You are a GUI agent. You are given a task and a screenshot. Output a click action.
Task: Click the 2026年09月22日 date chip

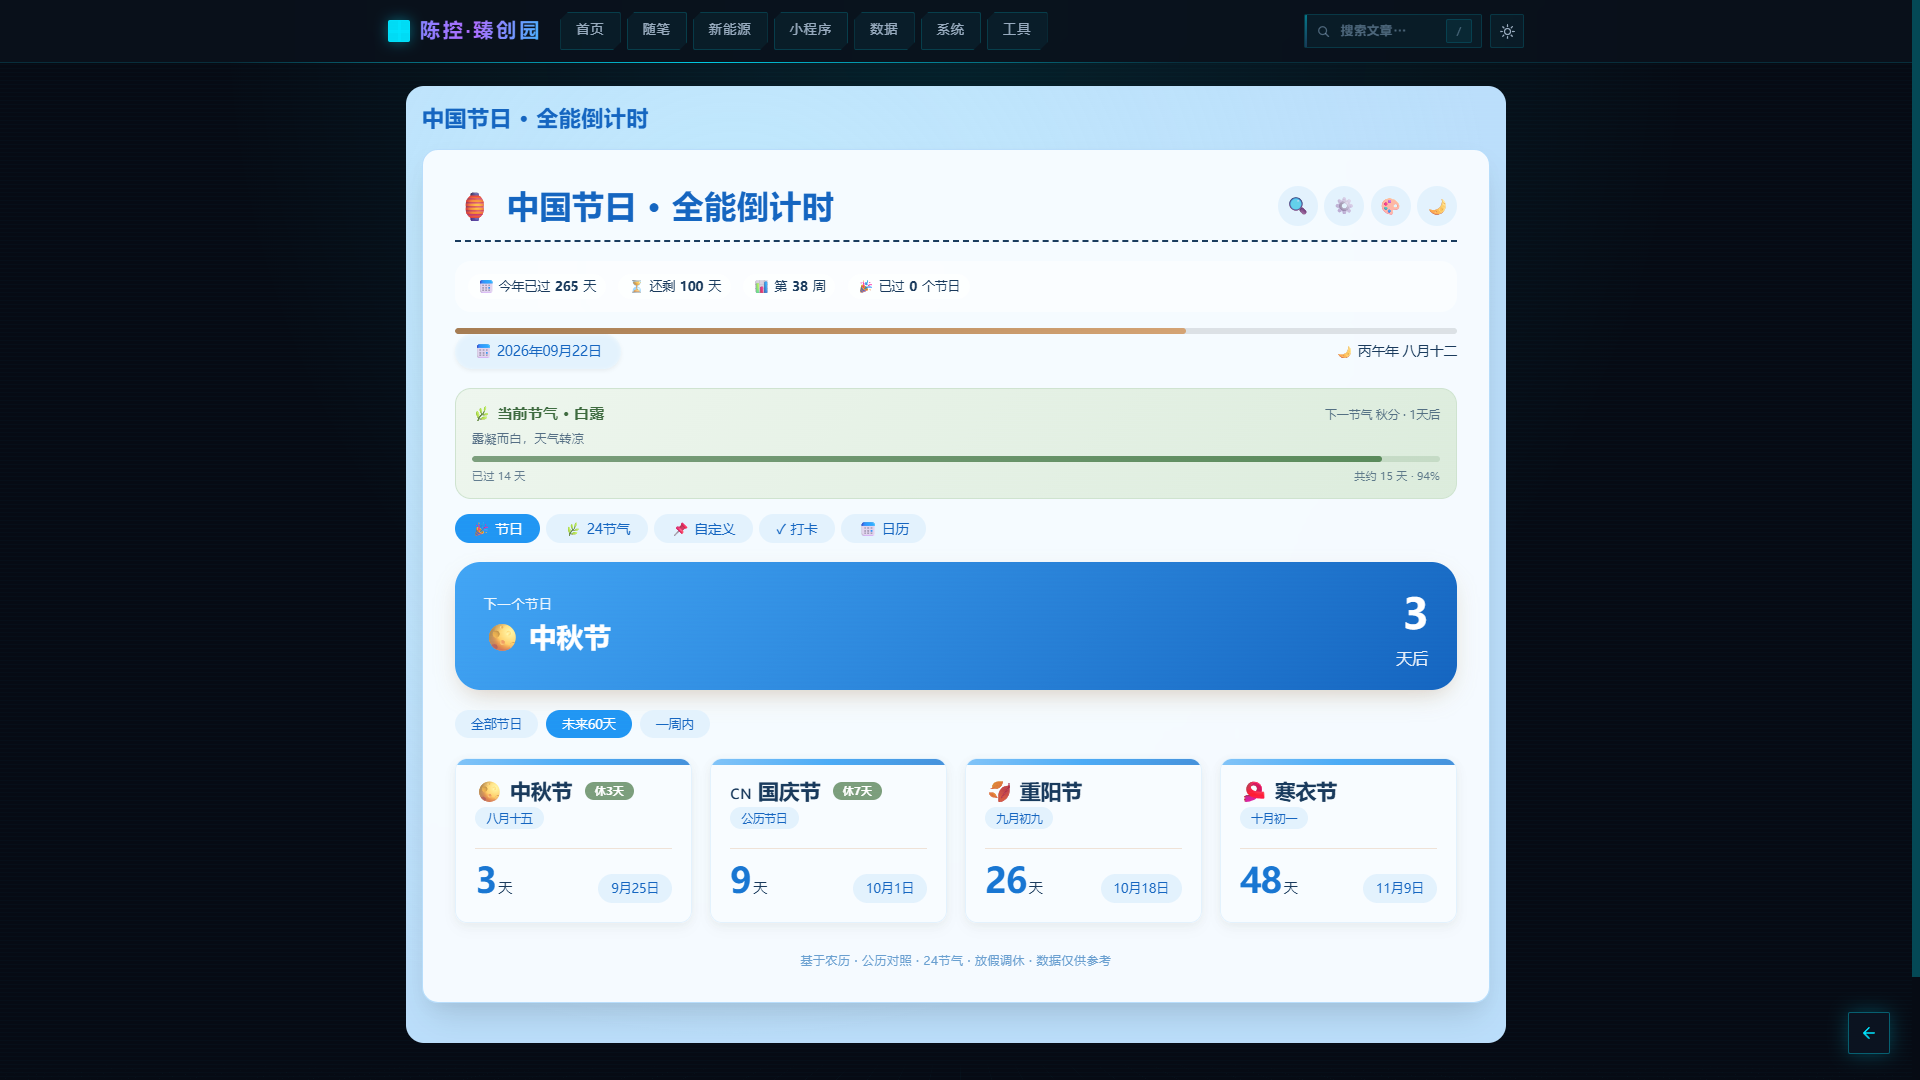point(538,351)
